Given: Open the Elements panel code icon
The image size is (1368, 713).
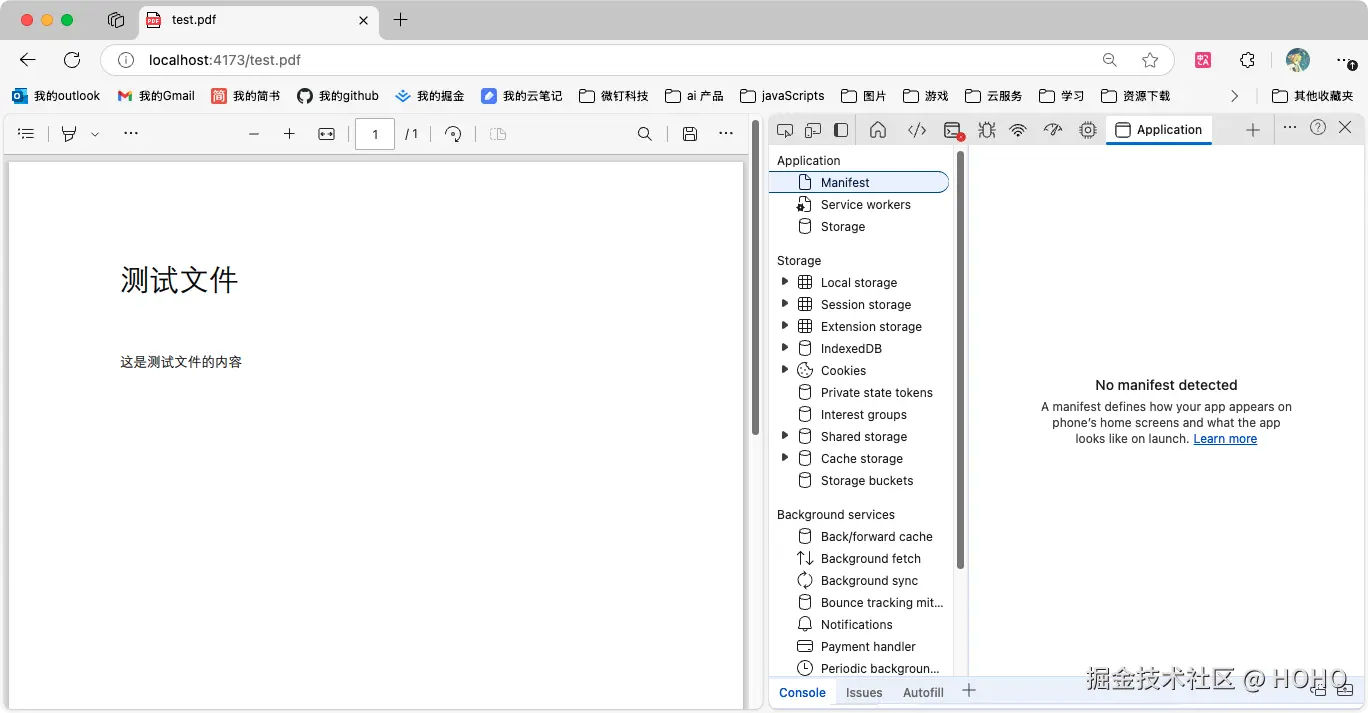Looking at the screenshot, I should [x=917, y=130].
